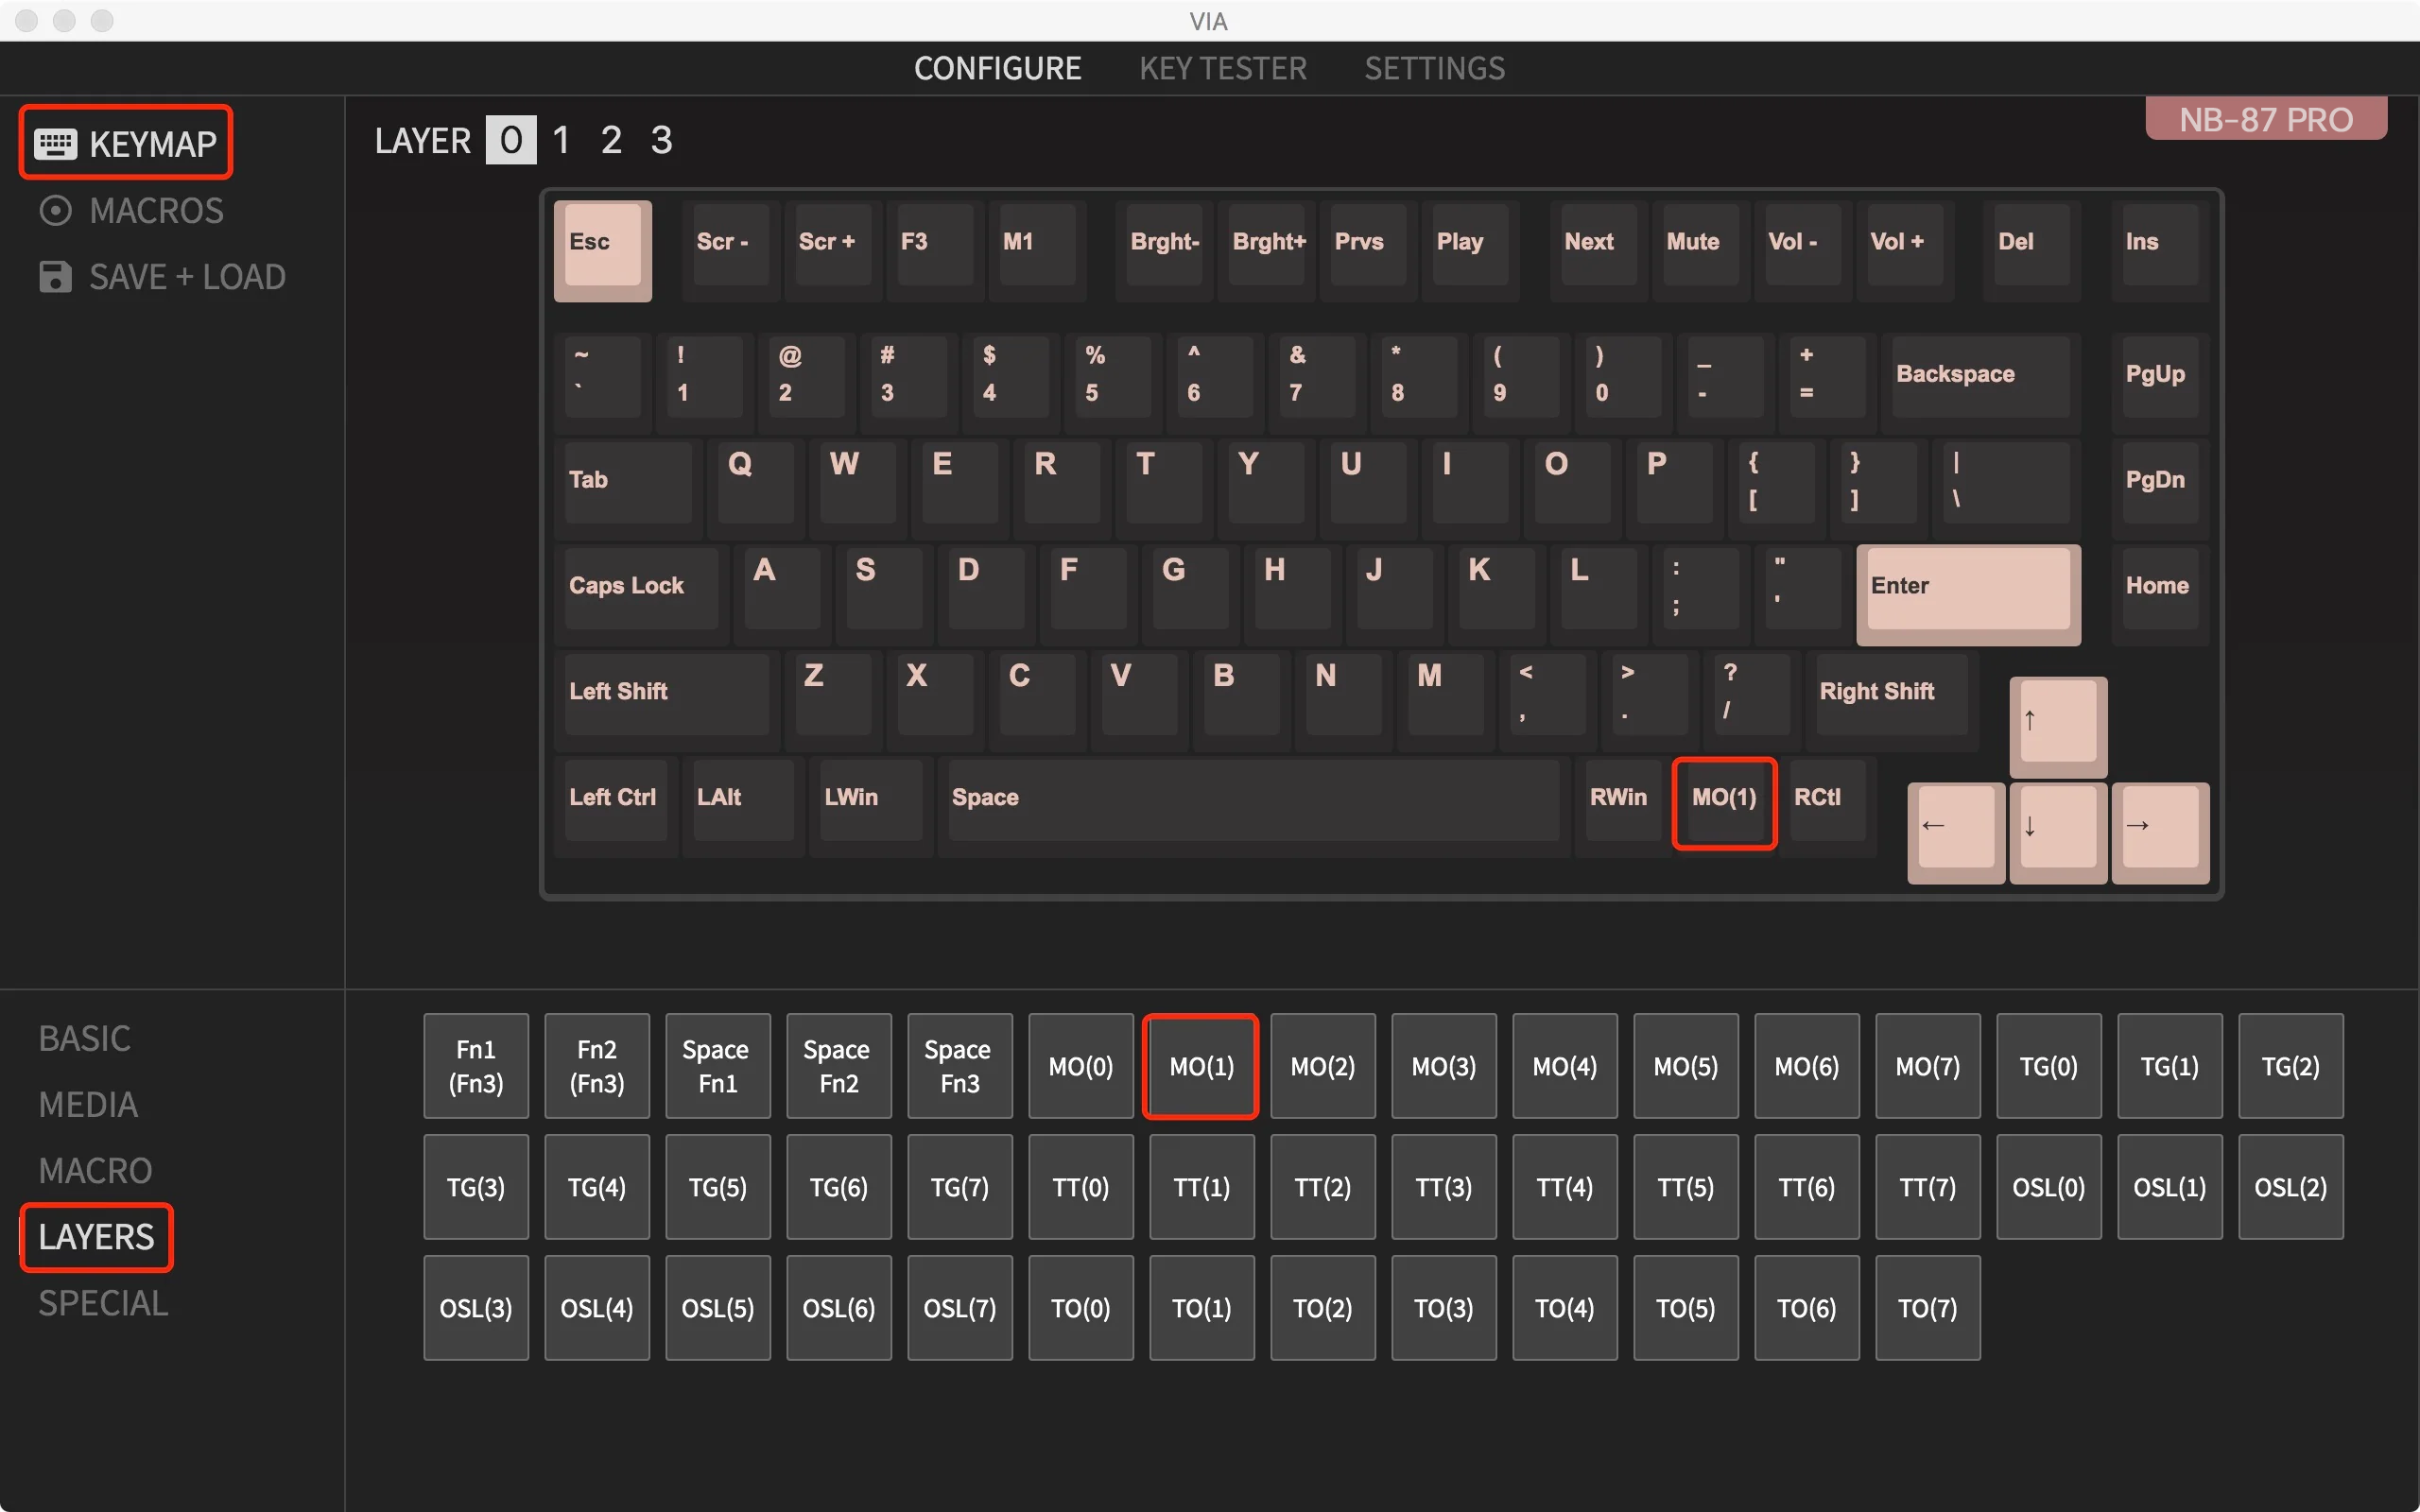2420x1512 pixels.
Task: Select the Esc key on the keymap
Action: point(601,250)
